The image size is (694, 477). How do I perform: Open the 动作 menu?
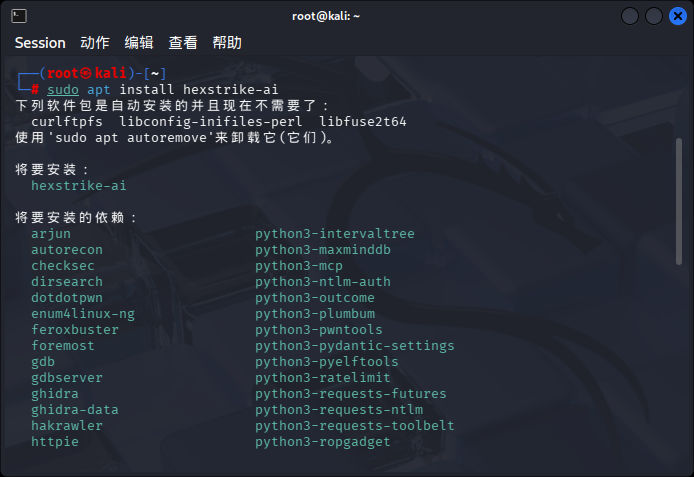tap(95, 43)
